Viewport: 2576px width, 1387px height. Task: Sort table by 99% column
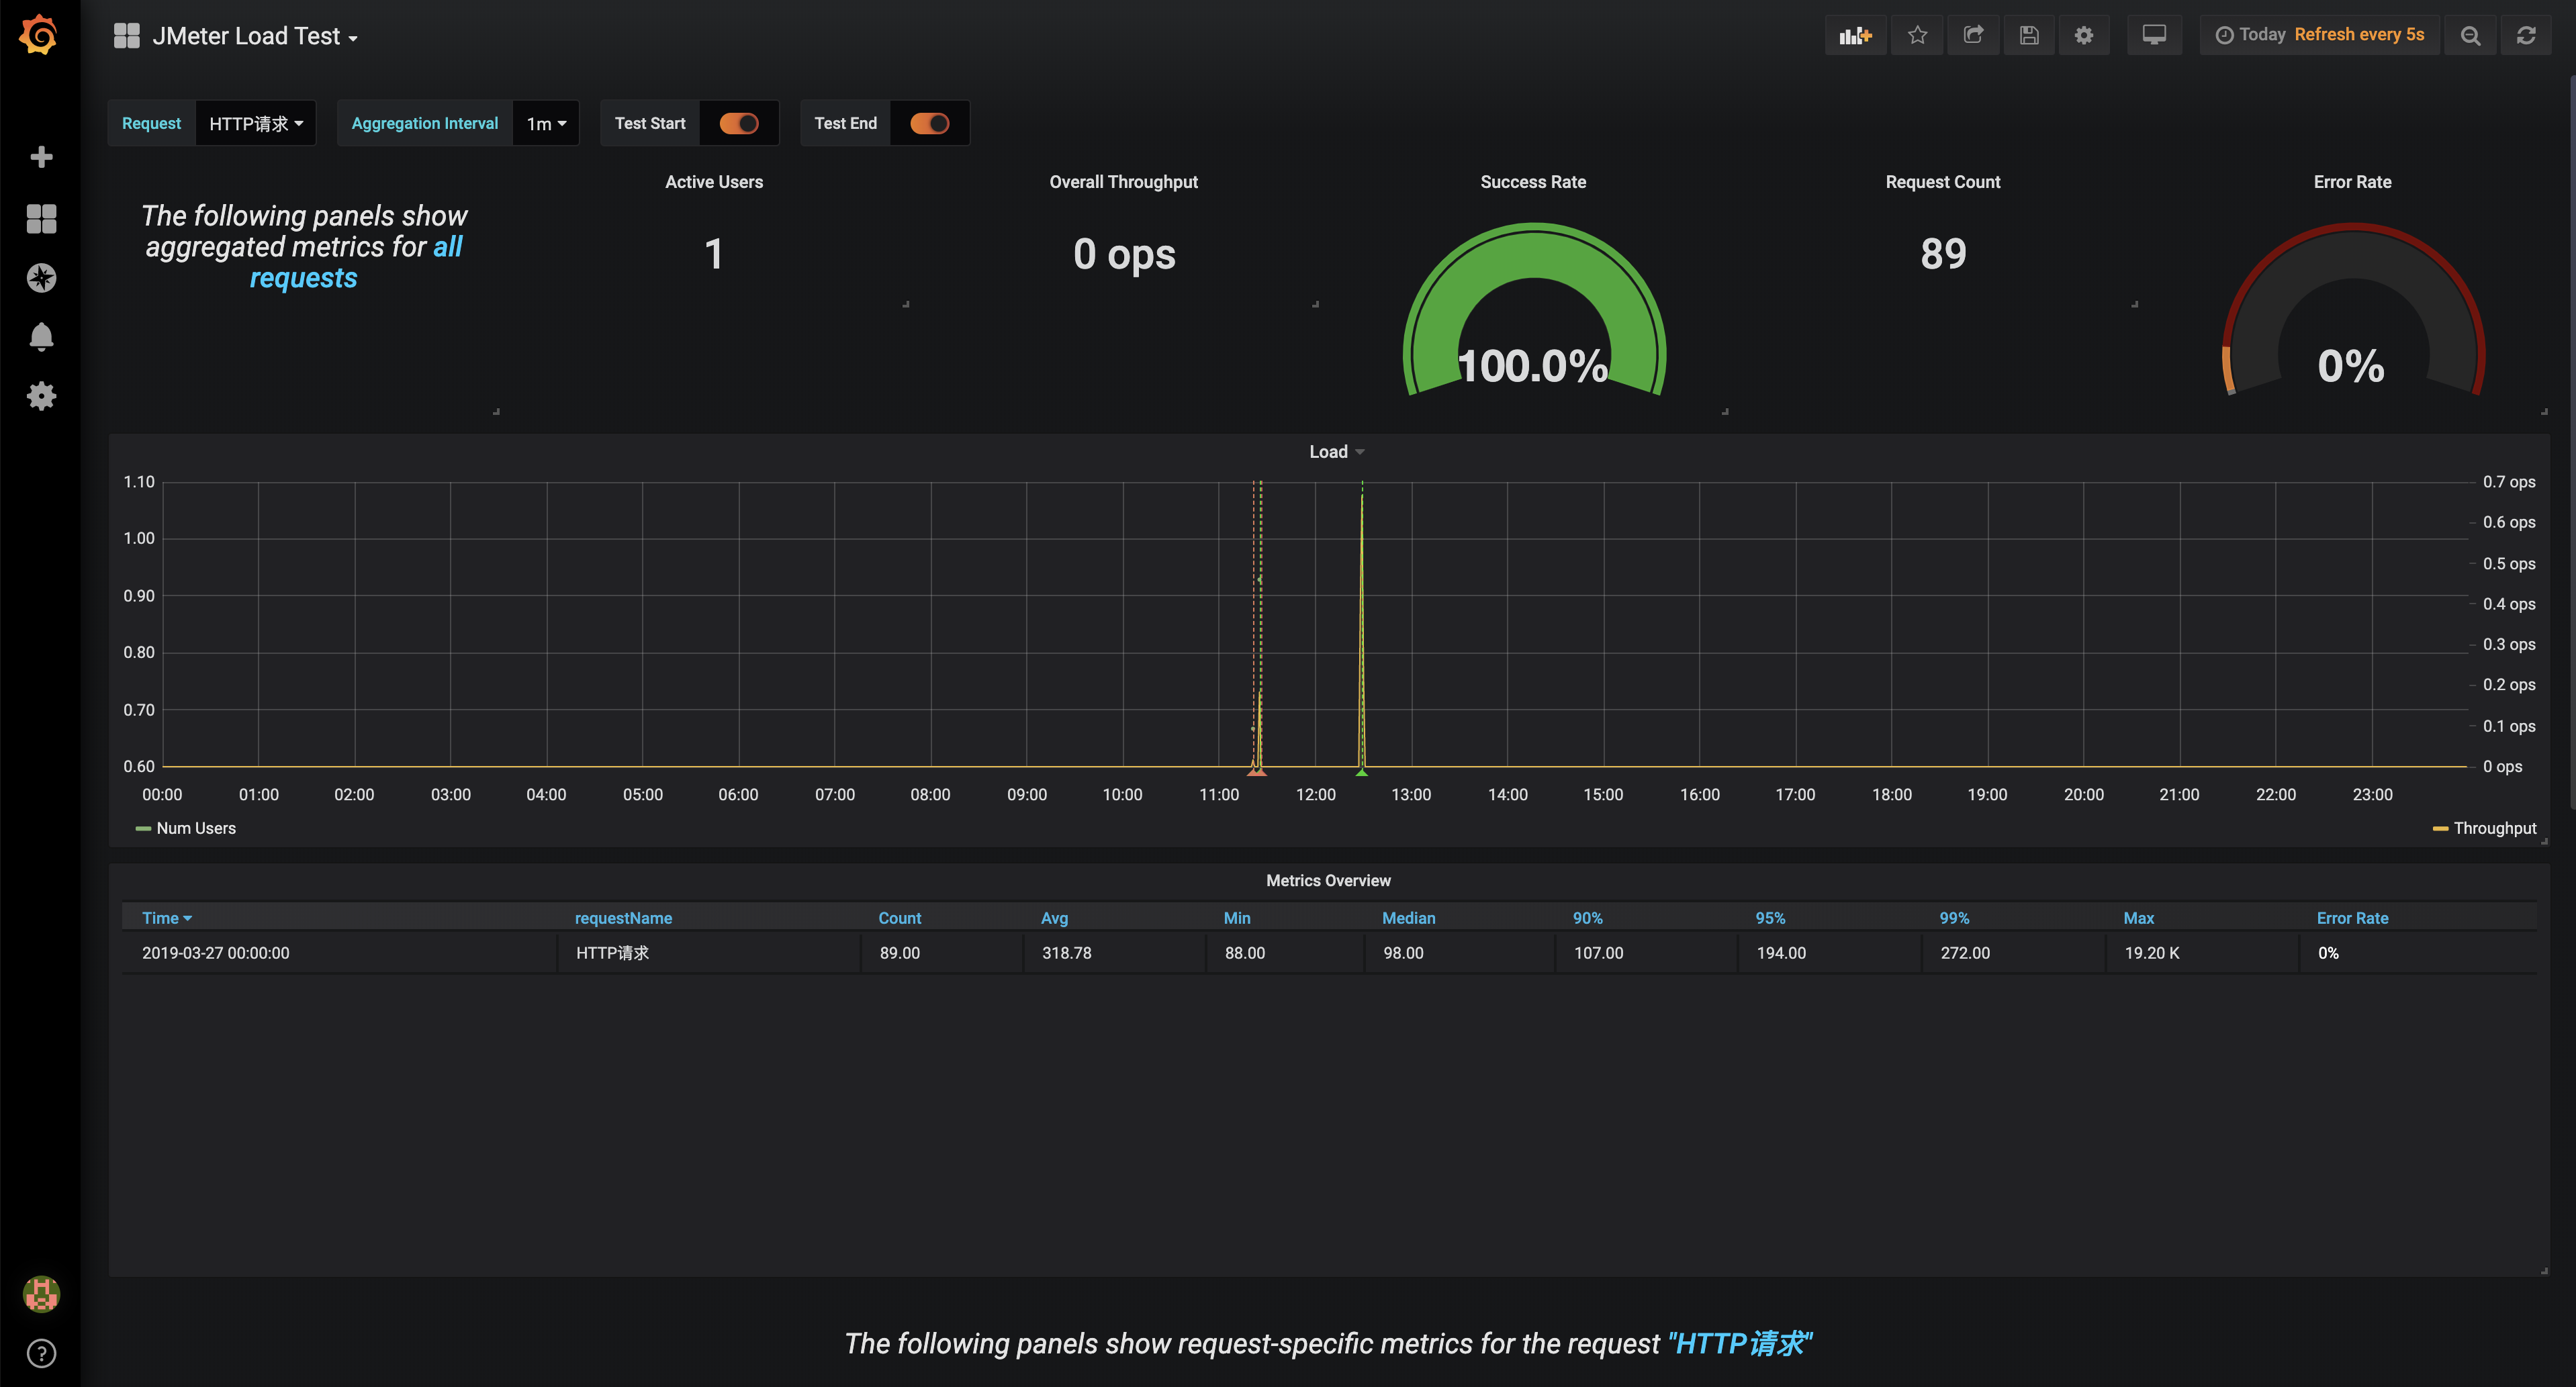[1954, 918]
